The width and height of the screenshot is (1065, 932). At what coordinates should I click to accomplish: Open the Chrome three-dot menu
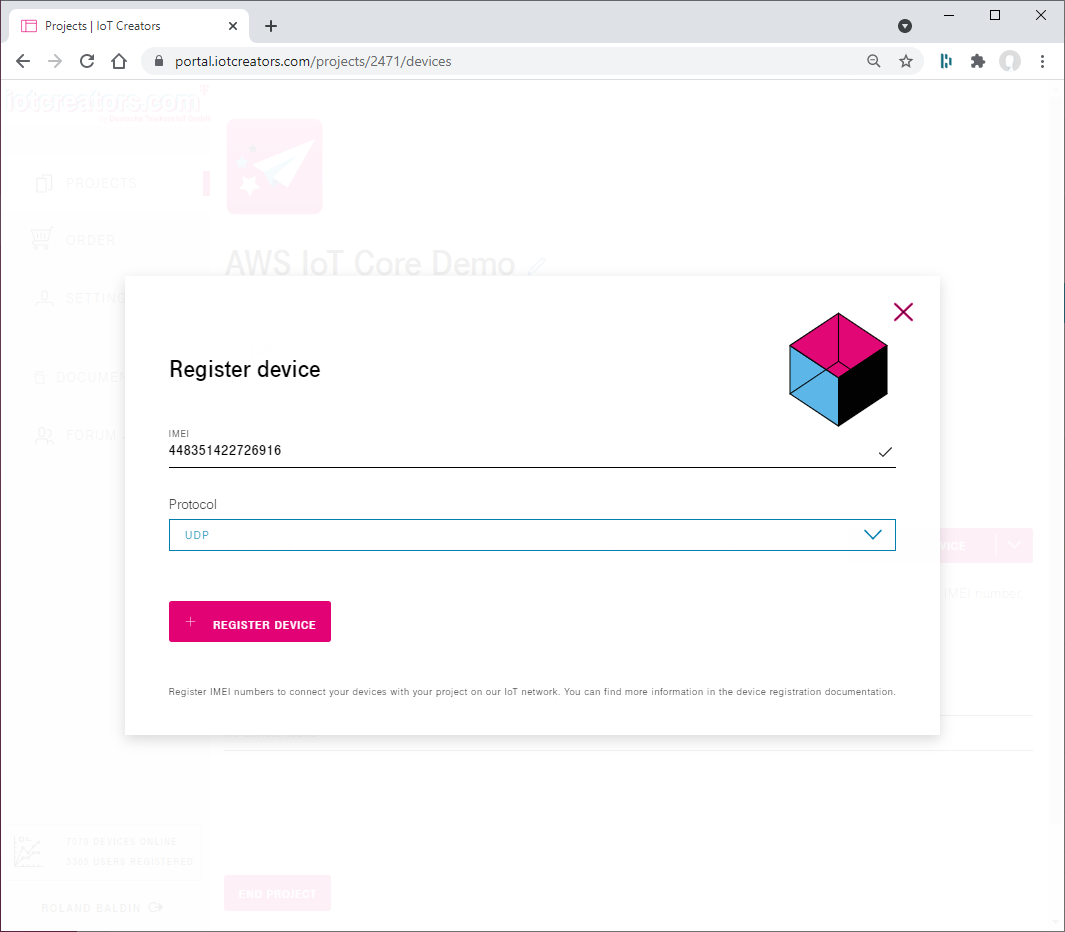pos(1043,61)
